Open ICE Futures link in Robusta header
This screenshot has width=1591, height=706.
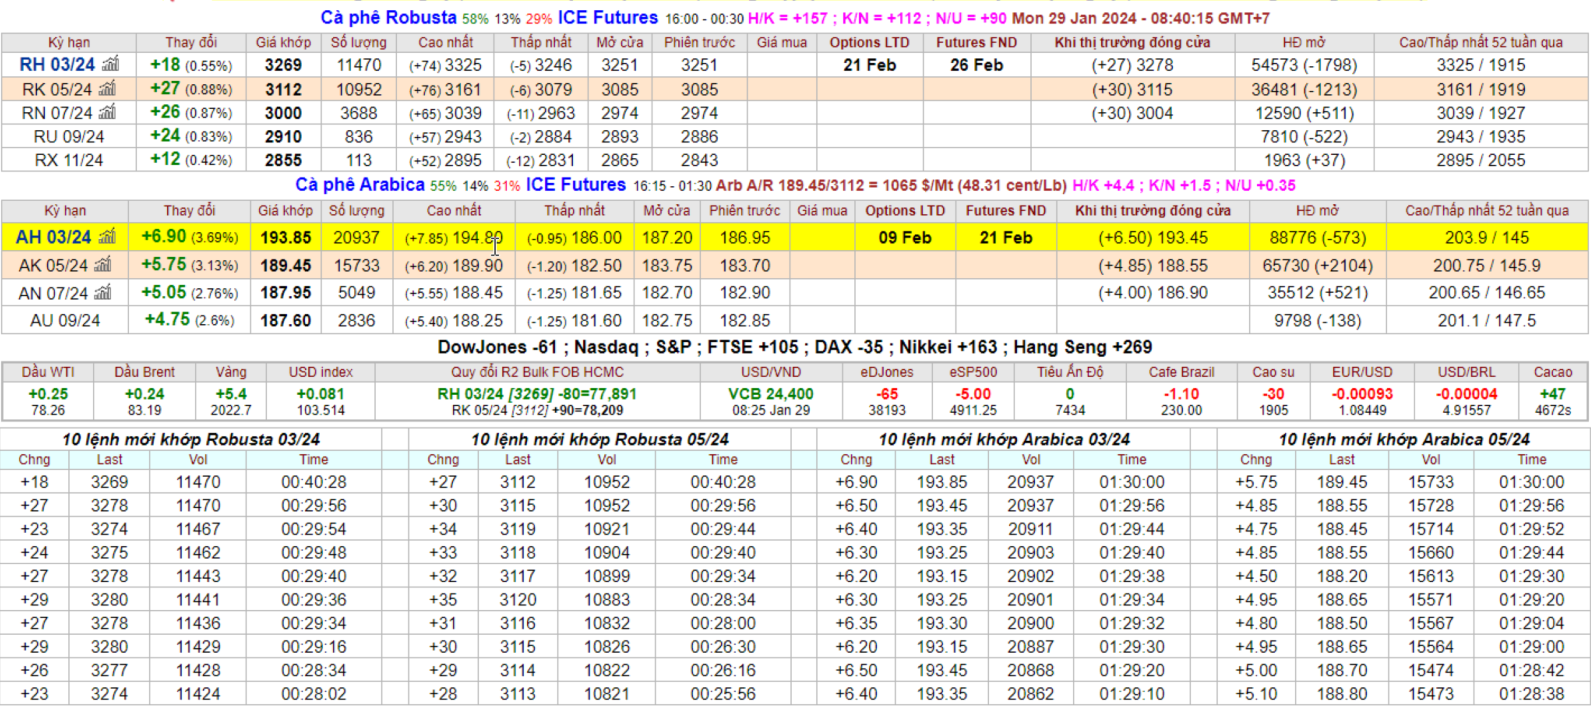607,18
